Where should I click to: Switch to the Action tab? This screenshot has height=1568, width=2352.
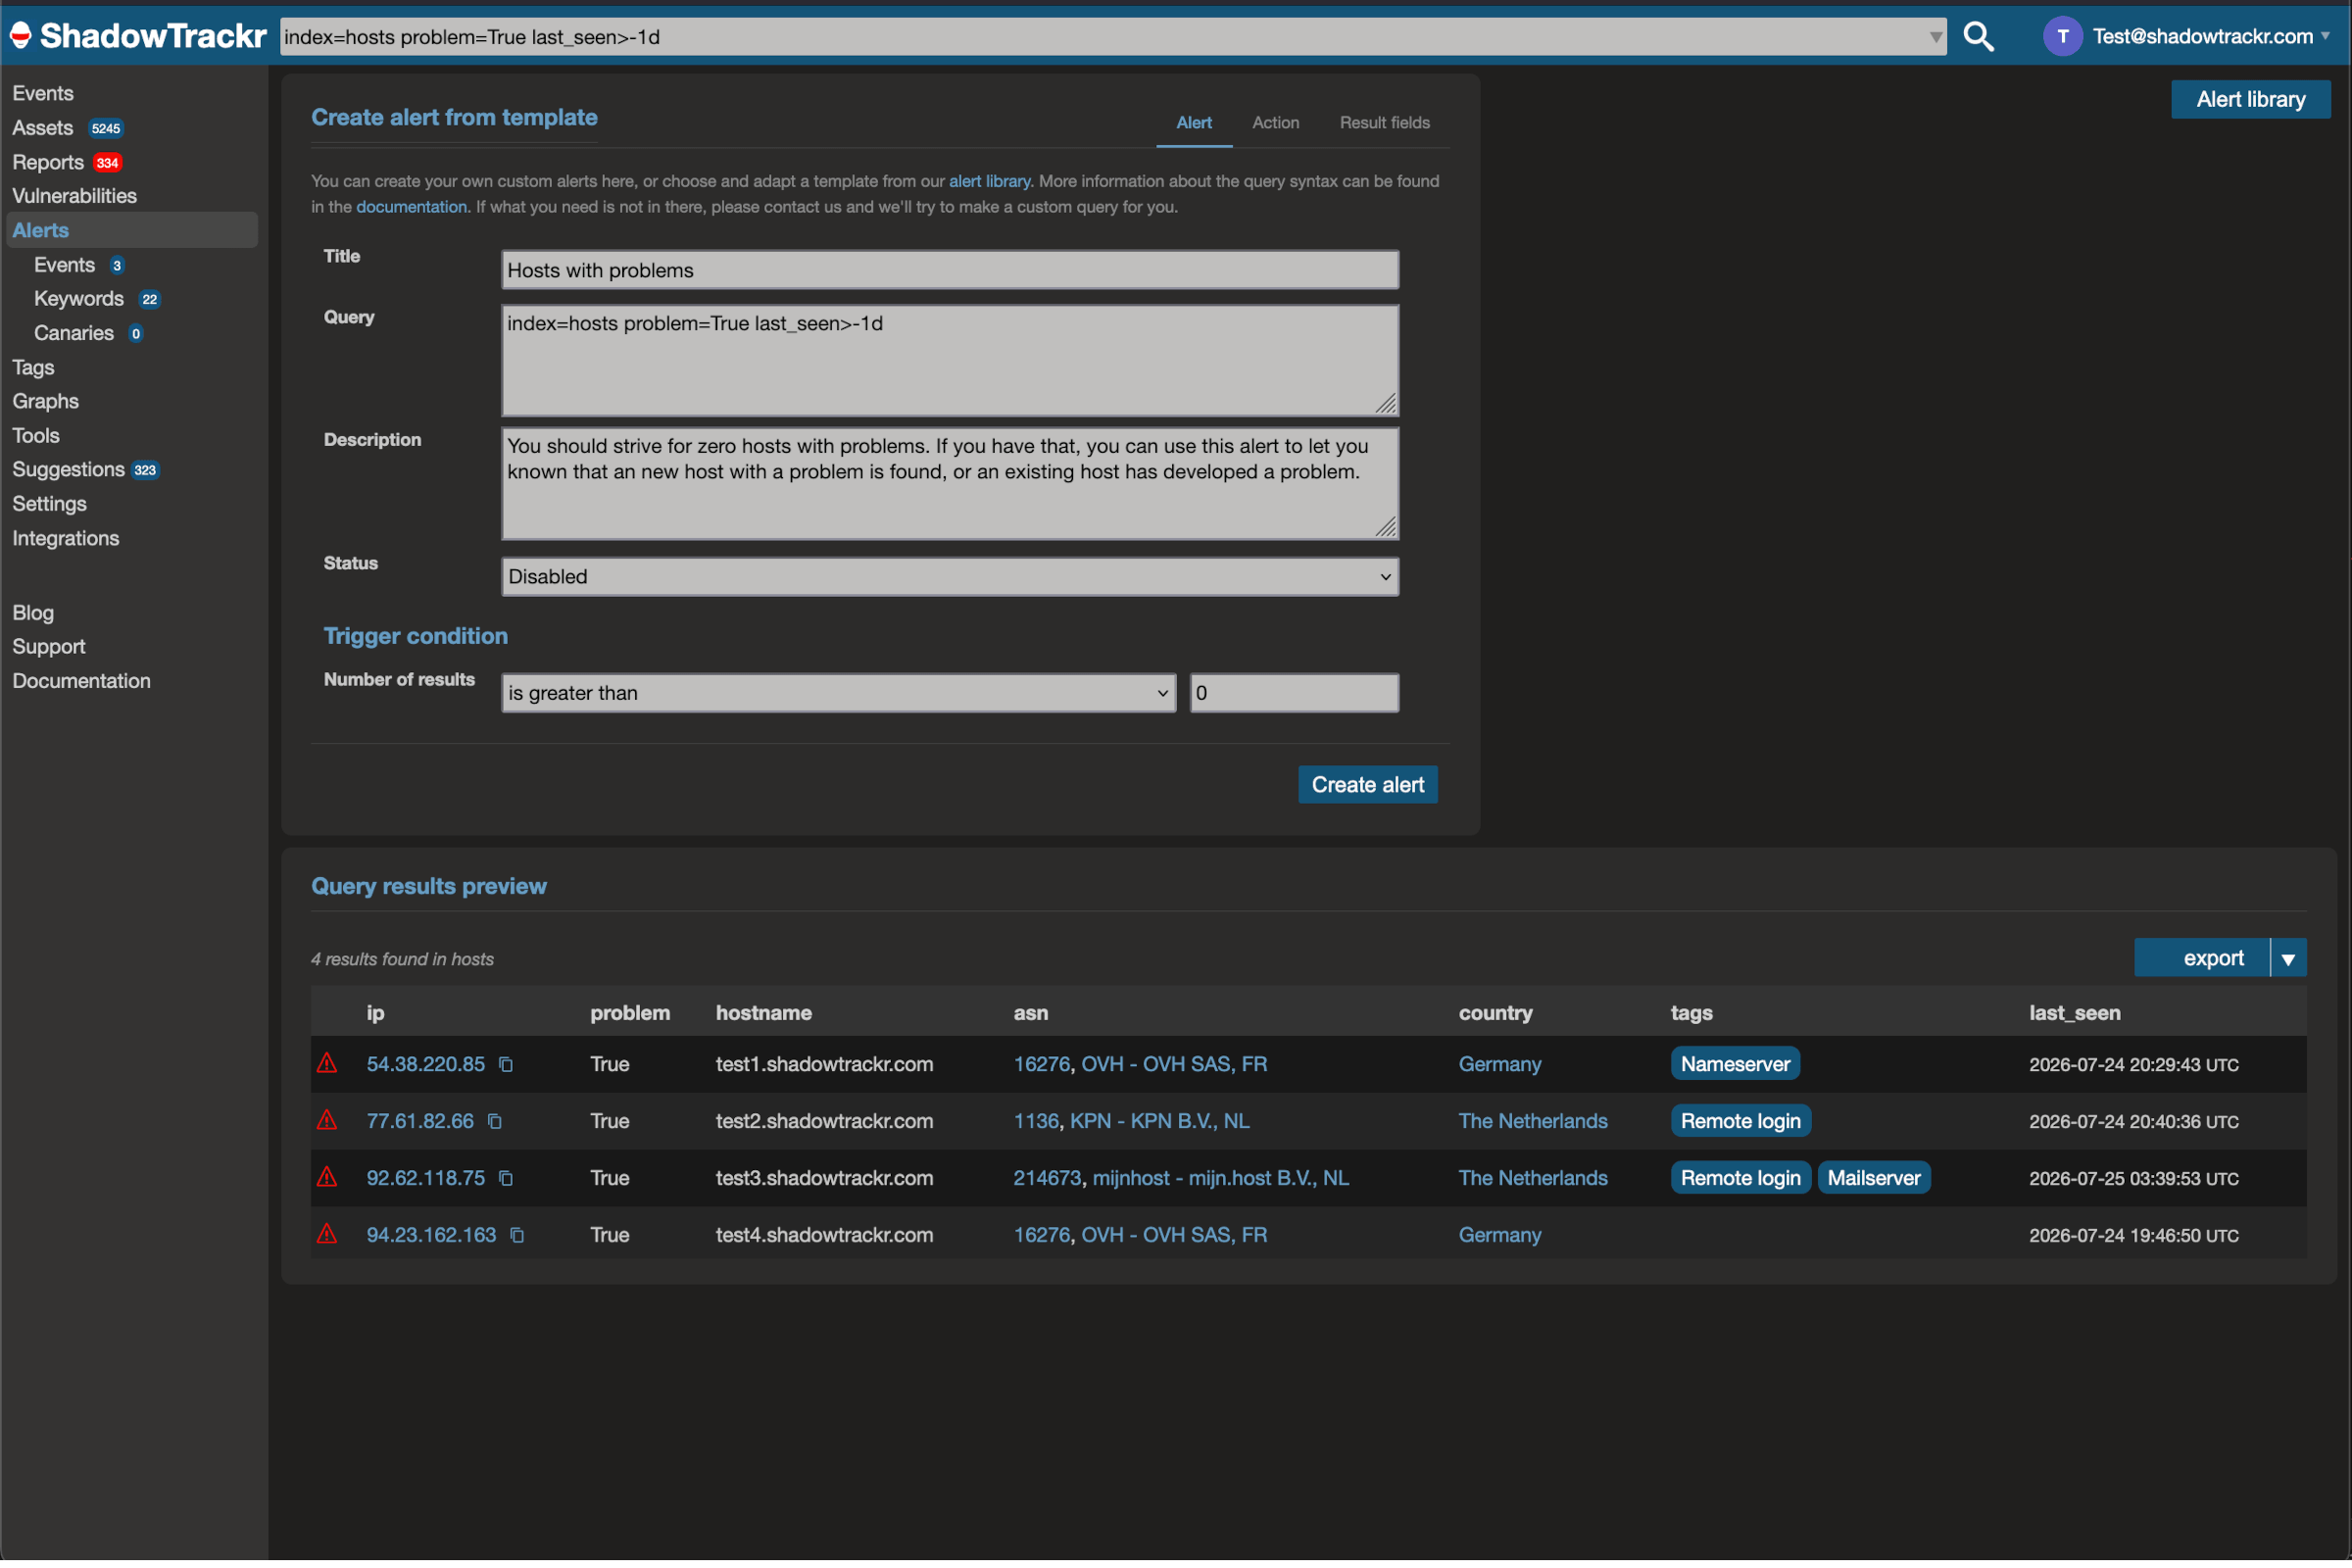[1276, 123]
